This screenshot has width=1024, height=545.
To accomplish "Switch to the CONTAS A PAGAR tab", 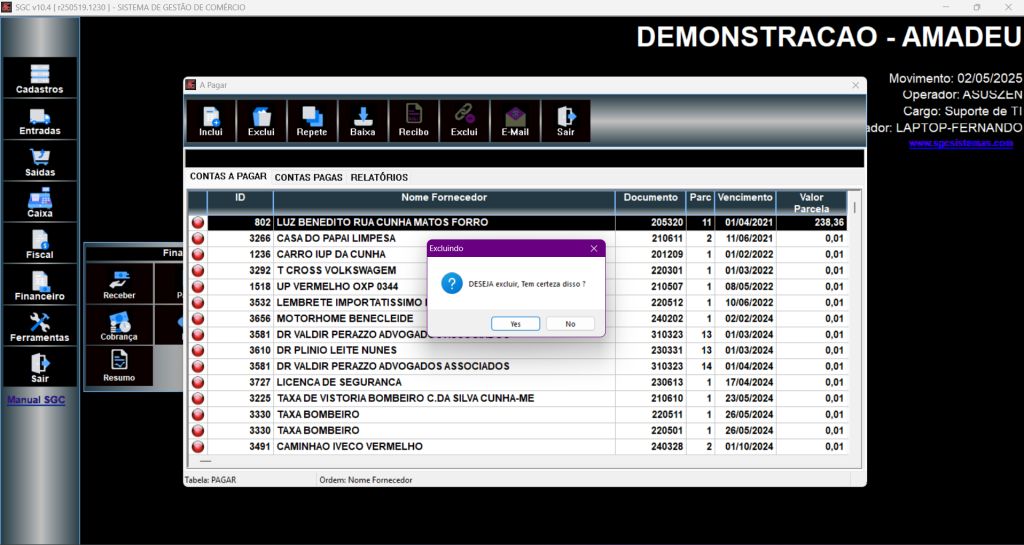I will [228, 176].
